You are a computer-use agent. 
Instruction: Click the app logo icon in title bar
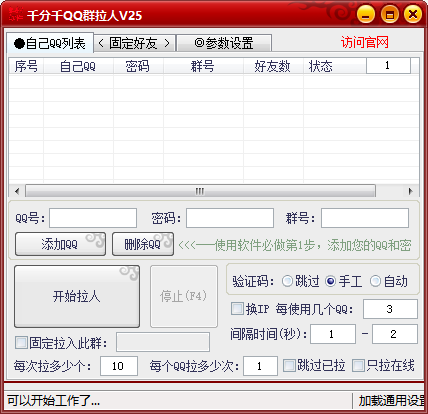(x=15, y=15)
